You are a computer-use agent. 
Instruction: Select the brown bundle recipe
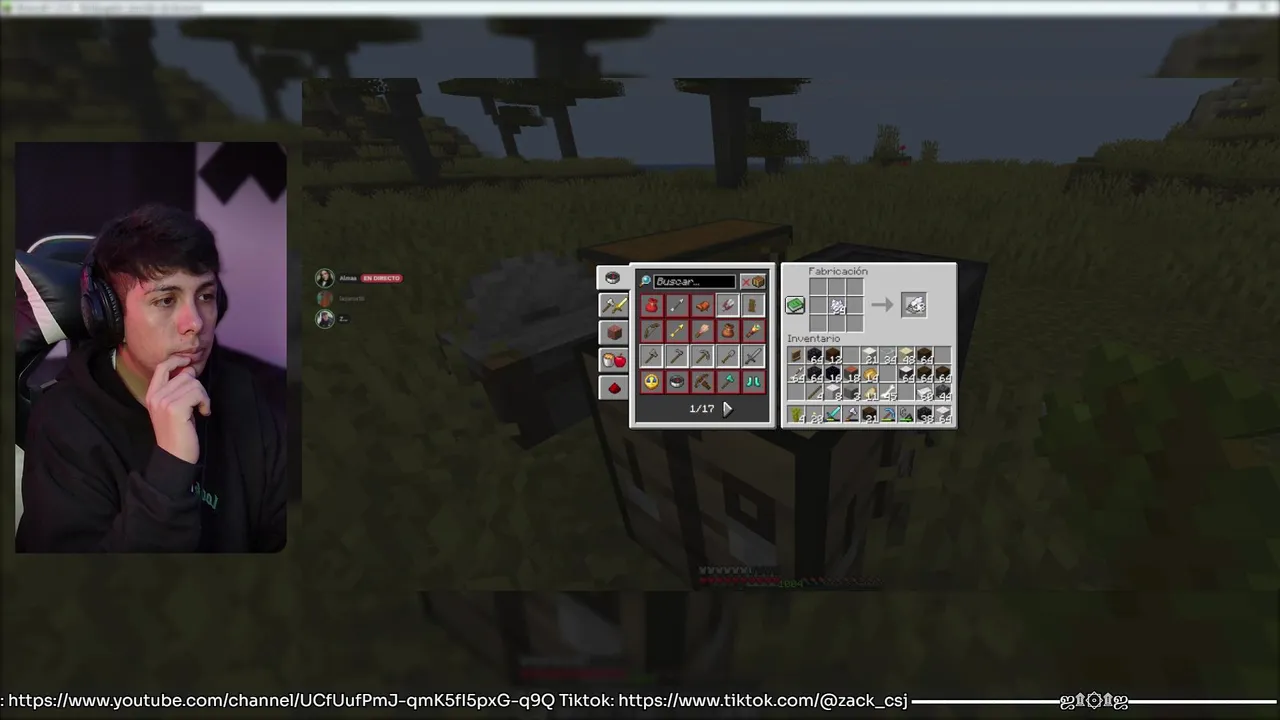pos(728,330)
